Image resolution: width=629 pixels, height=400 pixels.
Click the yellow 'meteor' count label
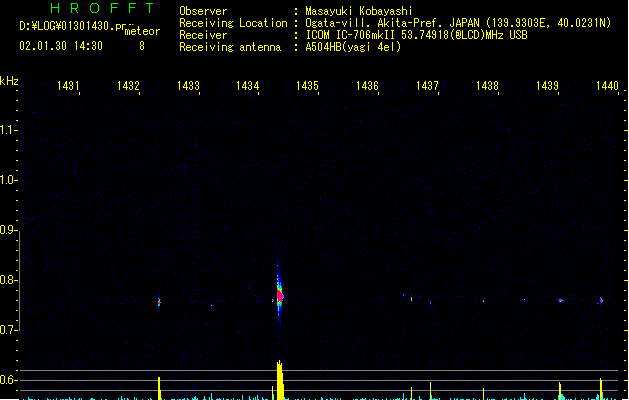pos(142,31)
